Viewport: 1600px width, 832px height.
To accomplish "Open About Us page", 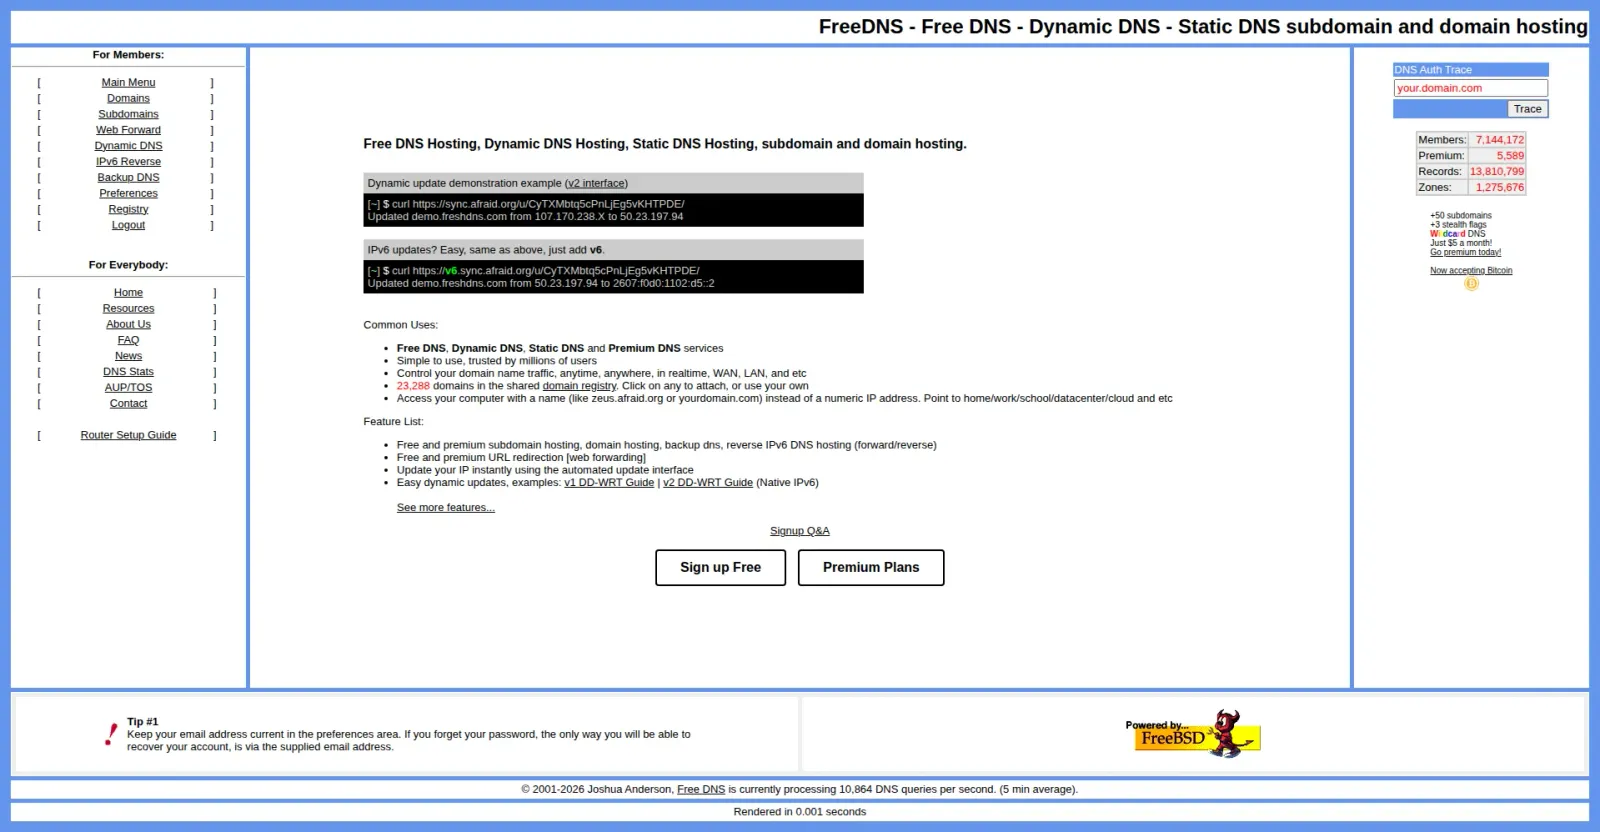I will pos(128,325).
